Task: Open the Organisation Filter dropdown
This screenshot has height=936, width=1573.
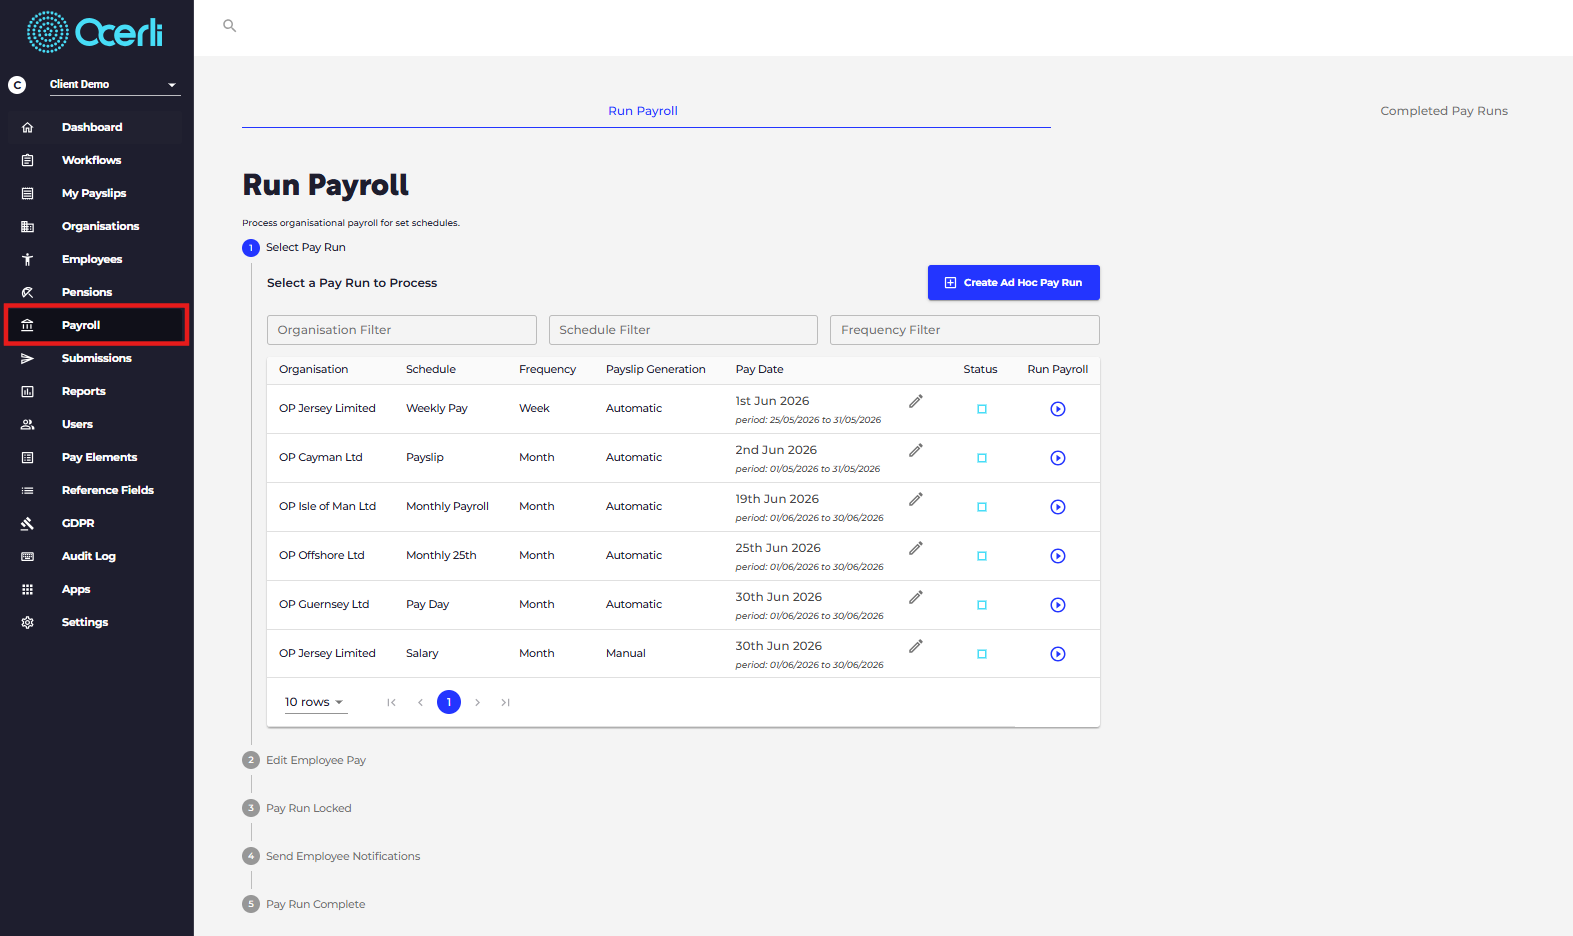Action: (402, 330)
